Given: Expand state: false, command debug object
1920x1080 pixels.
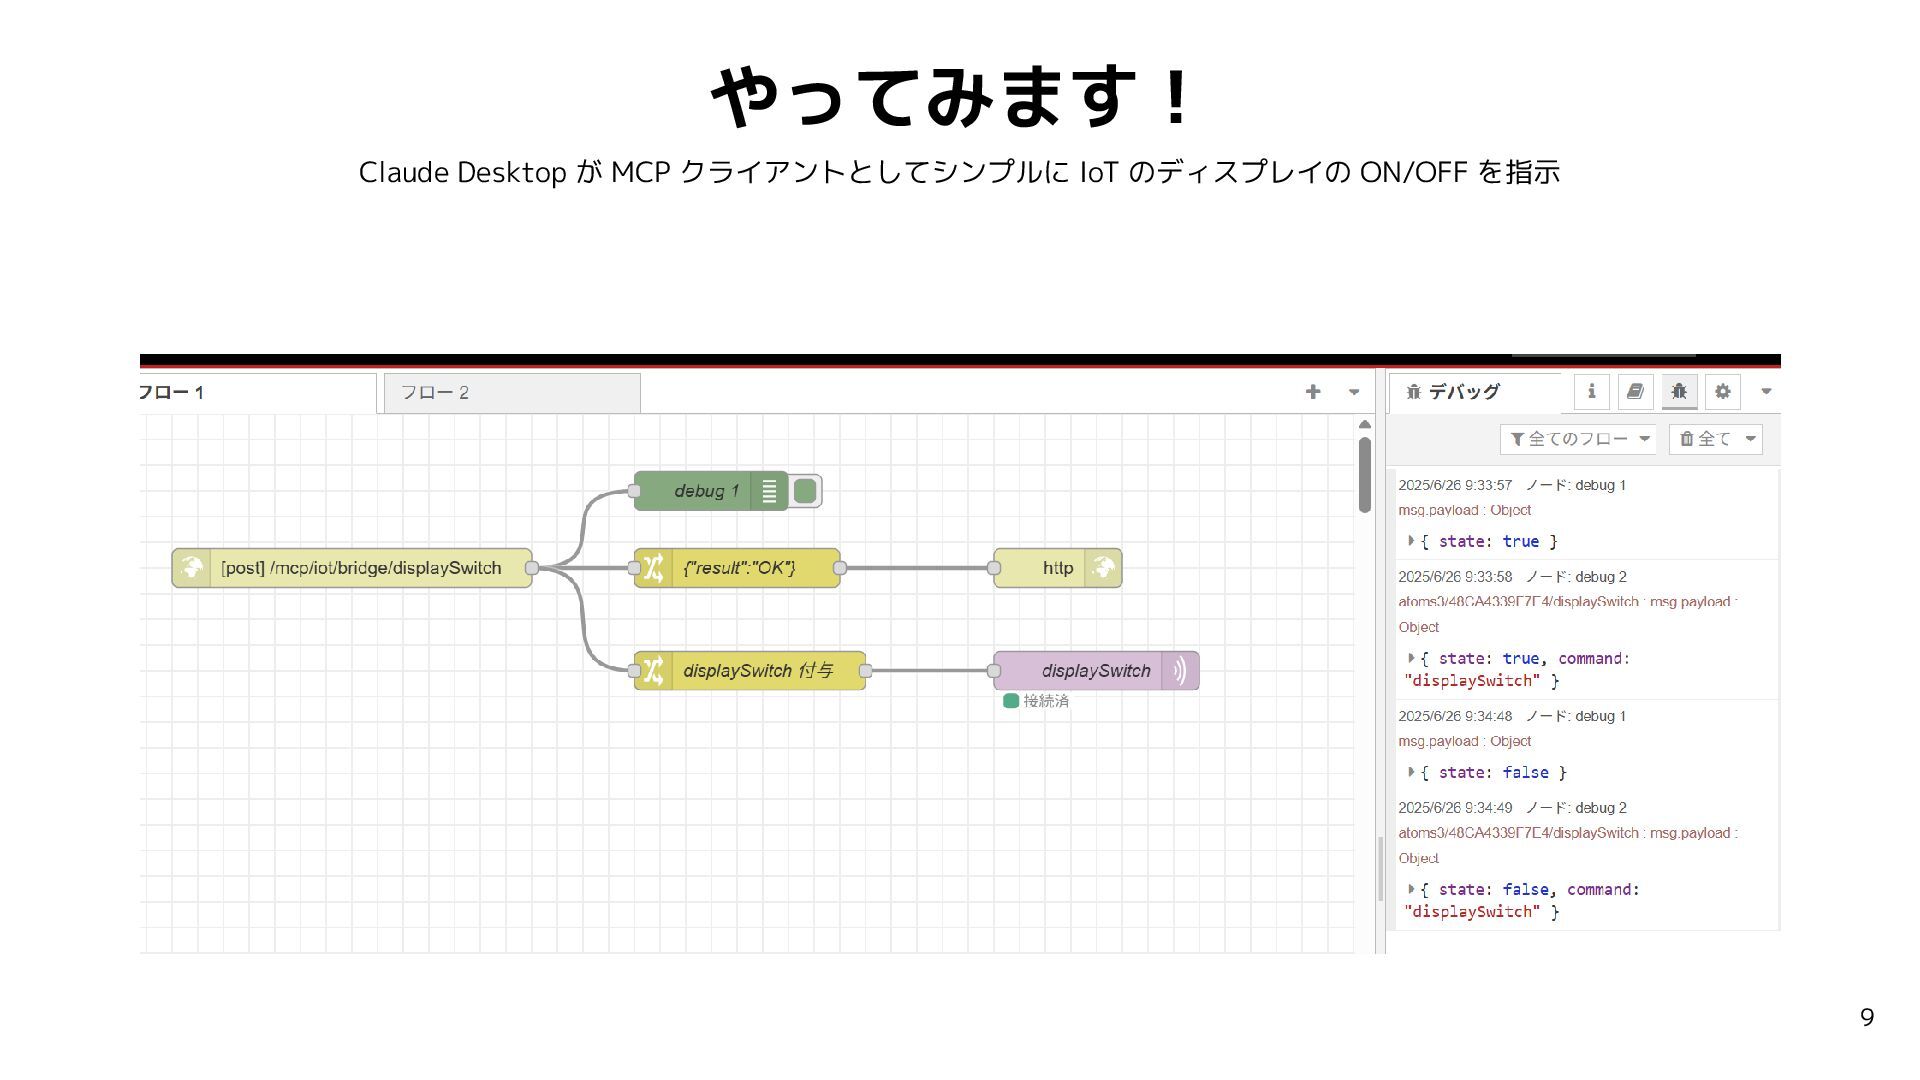Looking at the screenshot, I should (x=1411, y=889).
